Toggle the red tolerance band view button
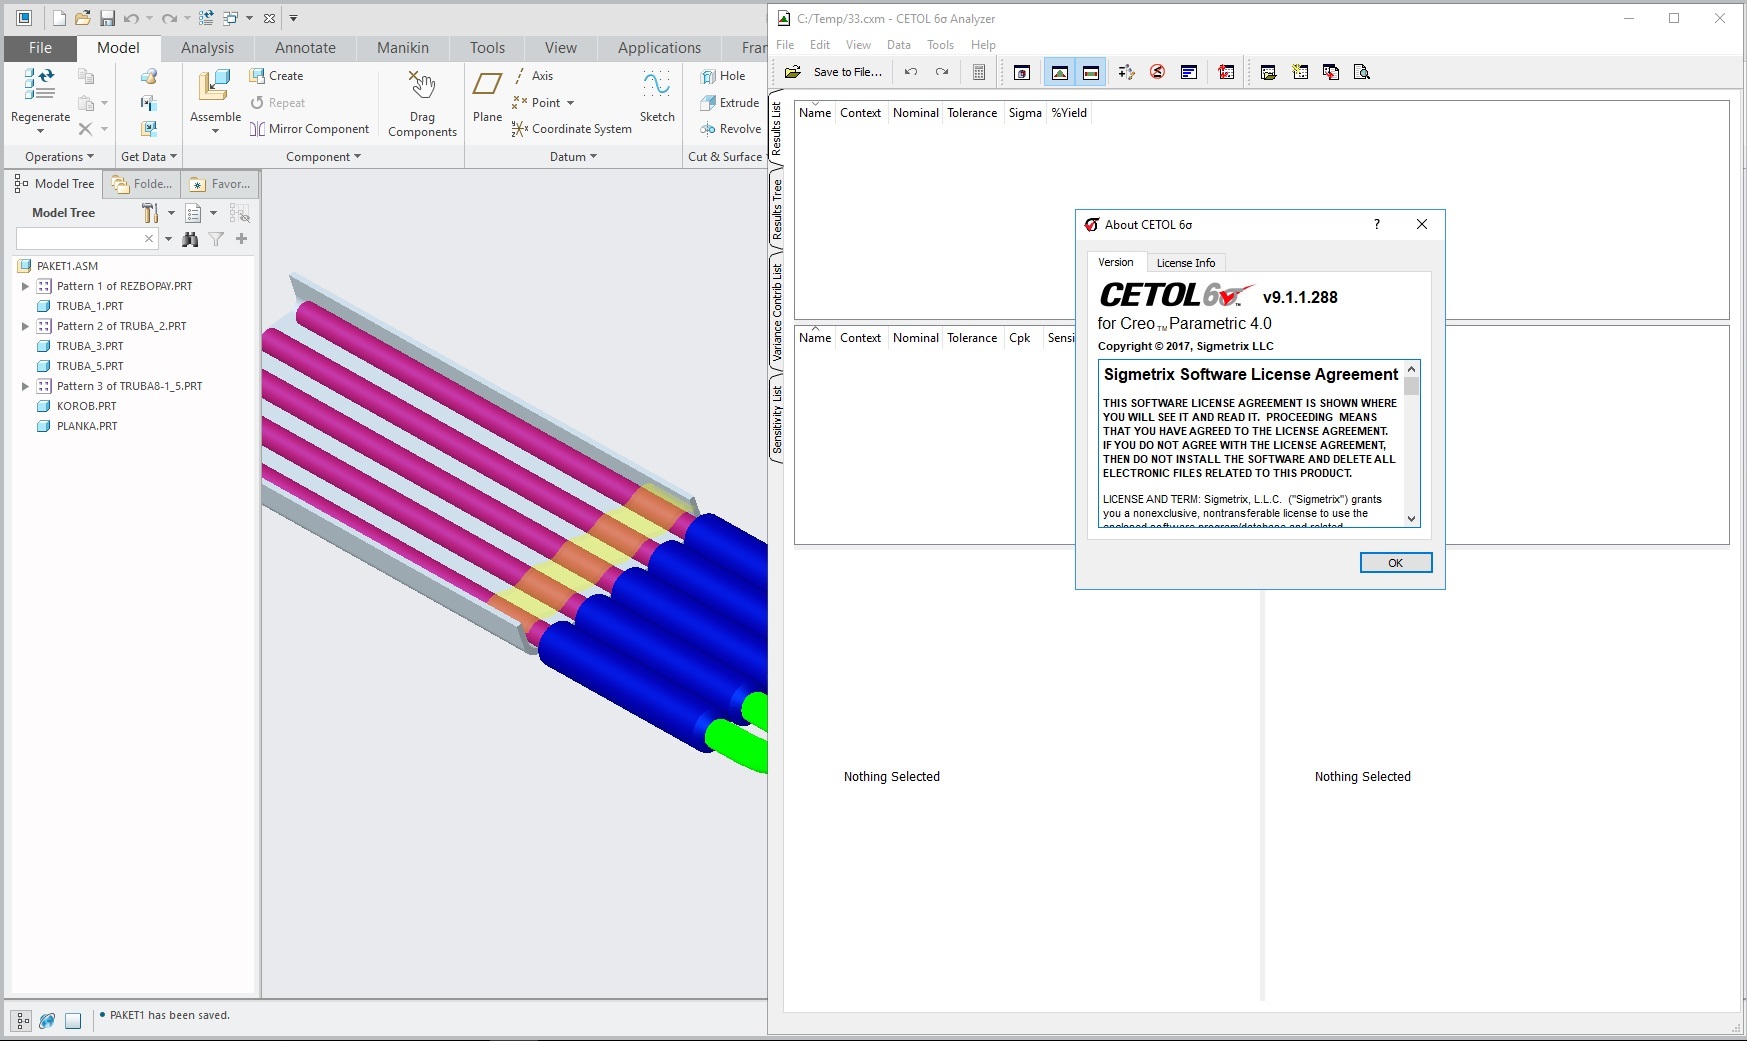This screenshot has height=1041, width=1747. pos(1091,72)
